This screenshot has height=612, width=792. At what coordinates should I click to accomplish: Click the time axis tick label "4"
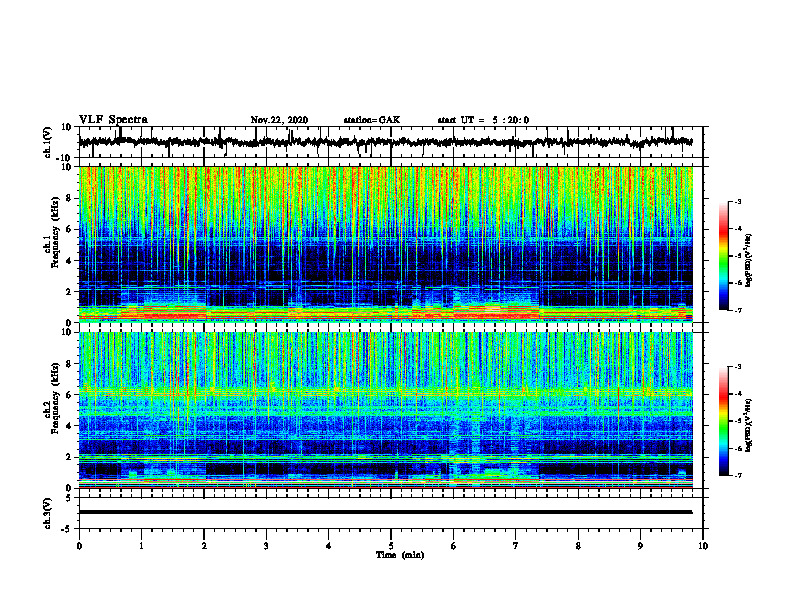point(329,546)
